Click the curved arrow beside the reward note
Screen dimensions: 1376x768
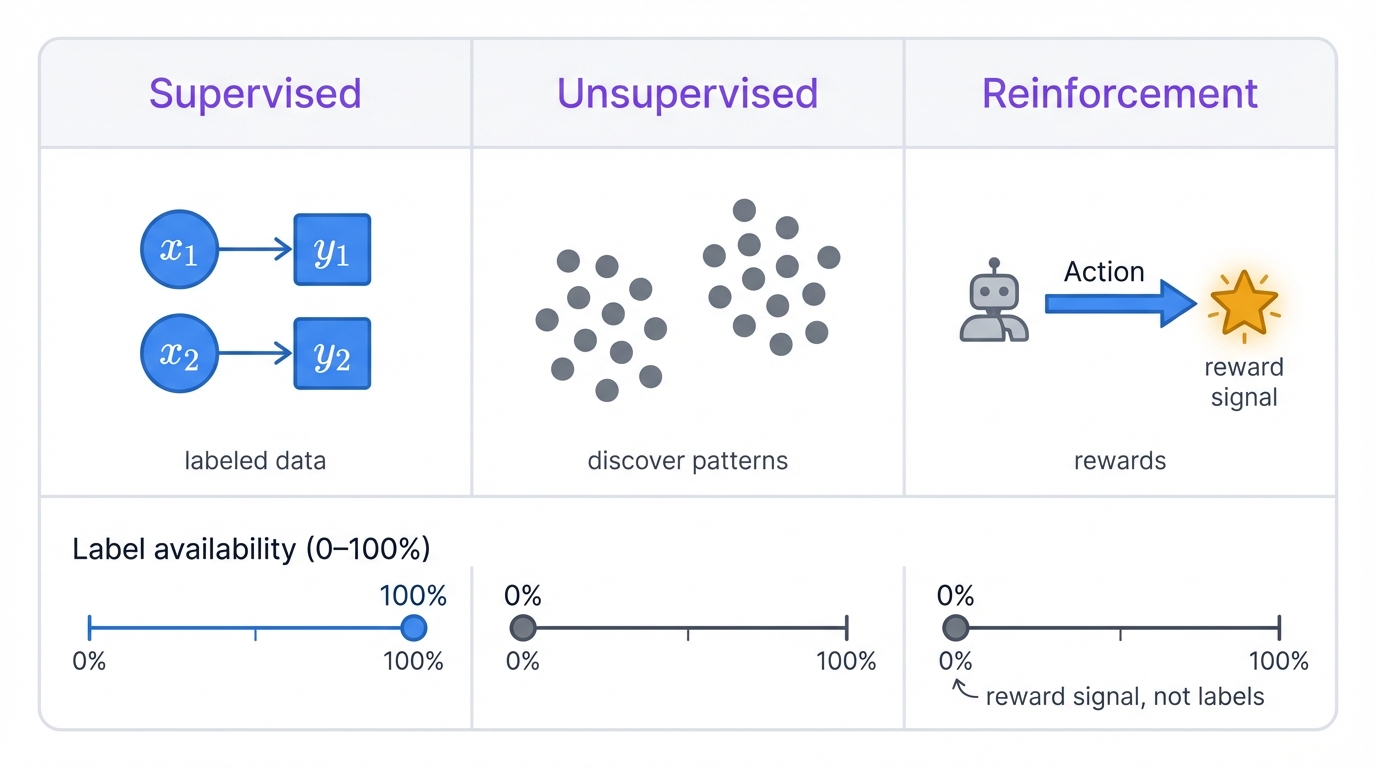pos(964,691)
